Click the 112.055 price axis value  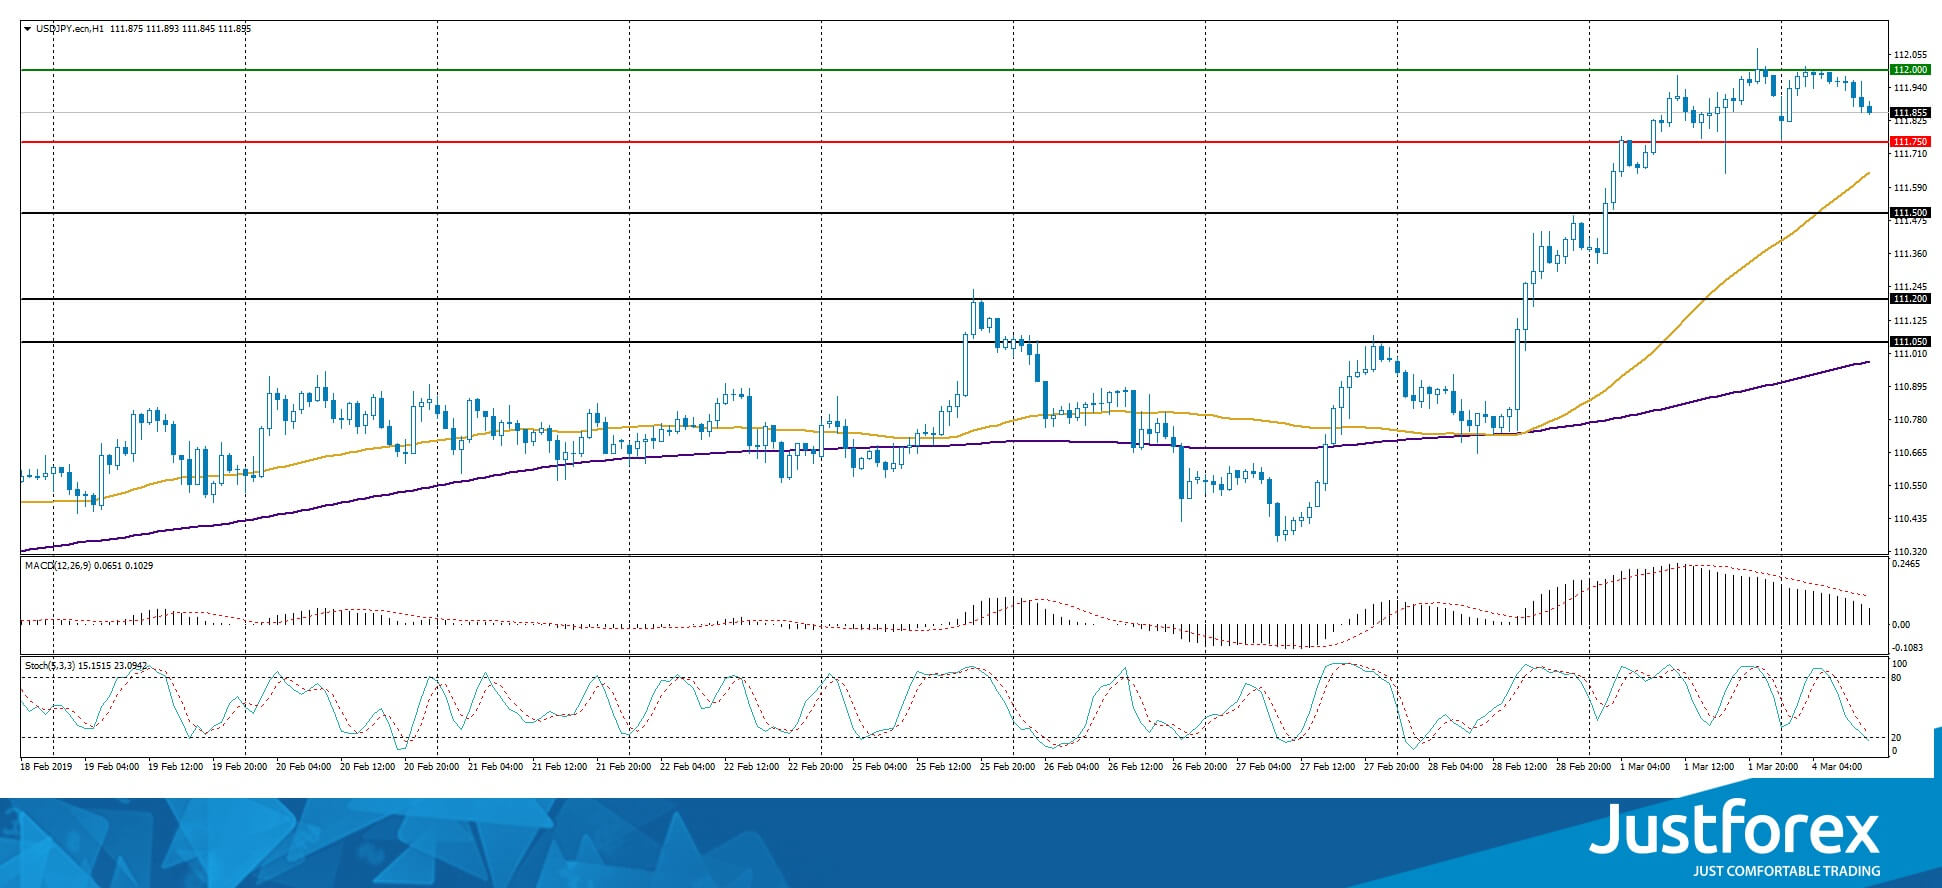[1911, 55]
